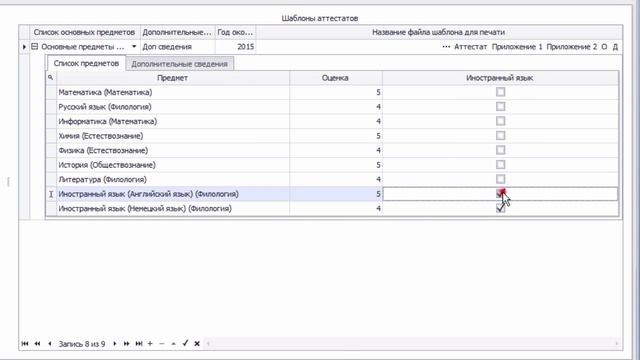This screenshot has height=360, width=640.
Task: Toggle foreign language checkbox for Физика
Action: (500, 150)
